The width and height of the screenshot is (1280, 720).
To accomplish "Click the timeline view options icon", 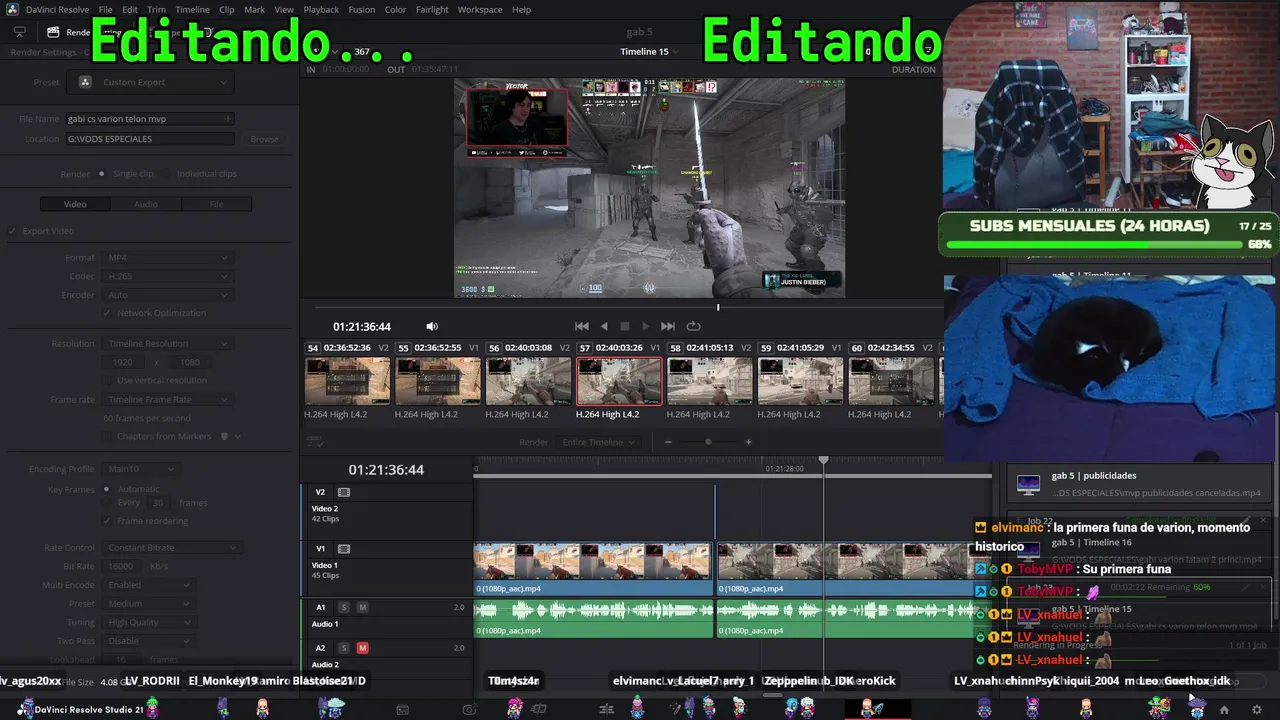I will pos(315,442).
